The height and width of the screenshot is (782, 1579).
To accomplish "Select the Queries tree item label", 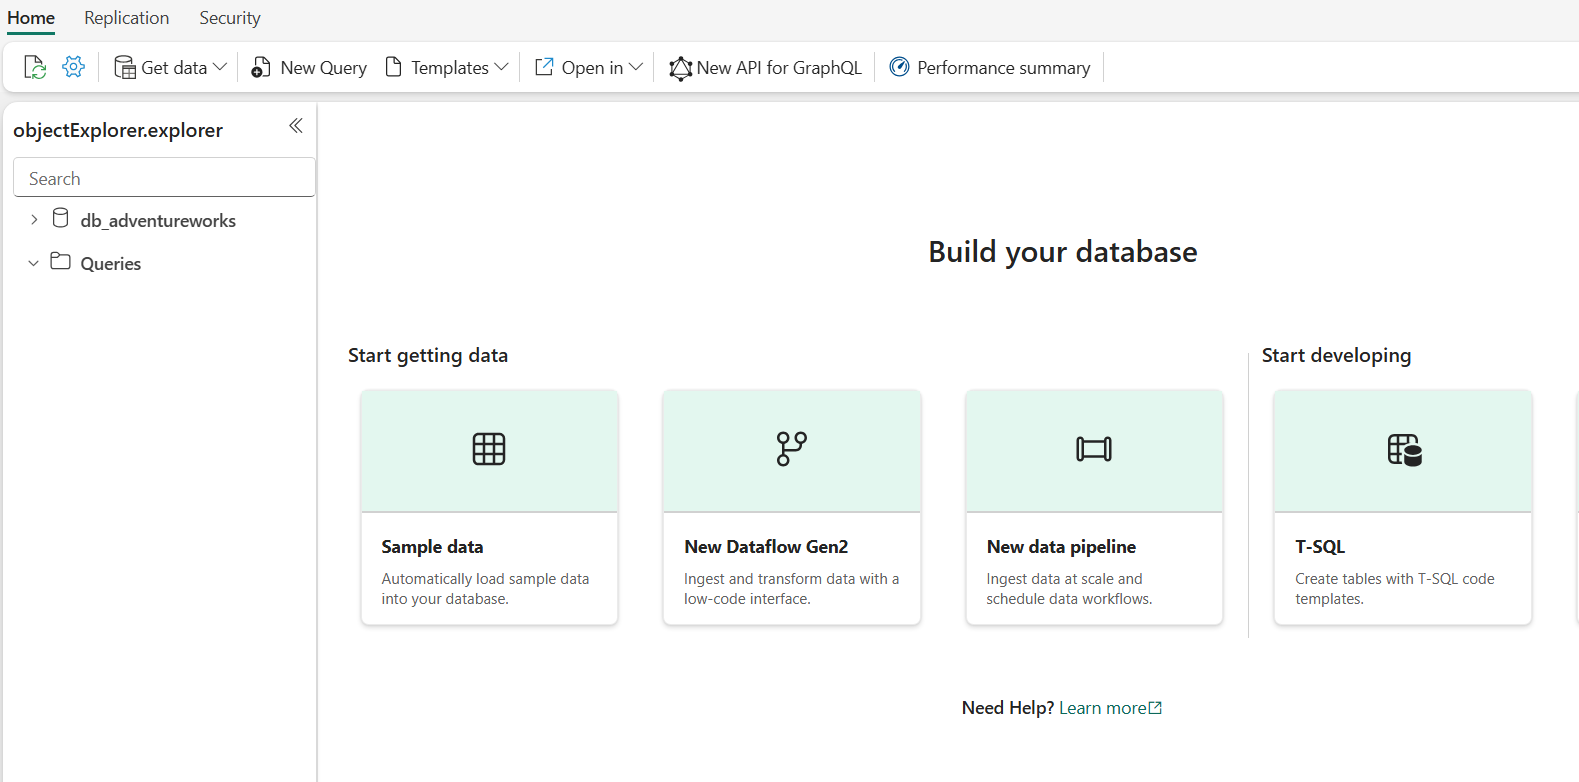I will [x=111, y=264].
